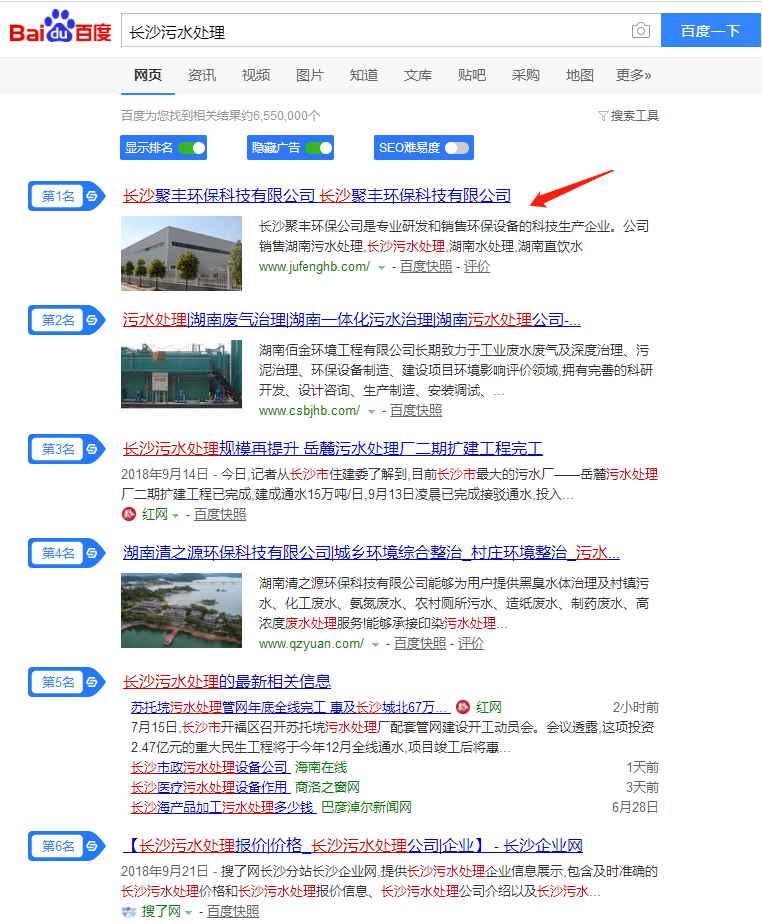Open 长沙市政污水处理设备公司 link

[210, 767]
